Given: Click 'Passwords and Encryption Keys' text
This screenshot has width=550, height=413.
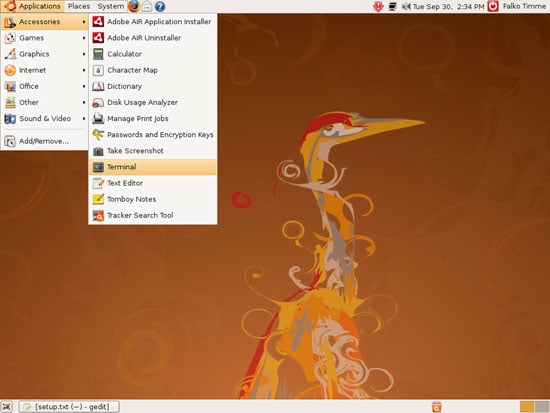Looking at the screenshot, I should point(160,135).
